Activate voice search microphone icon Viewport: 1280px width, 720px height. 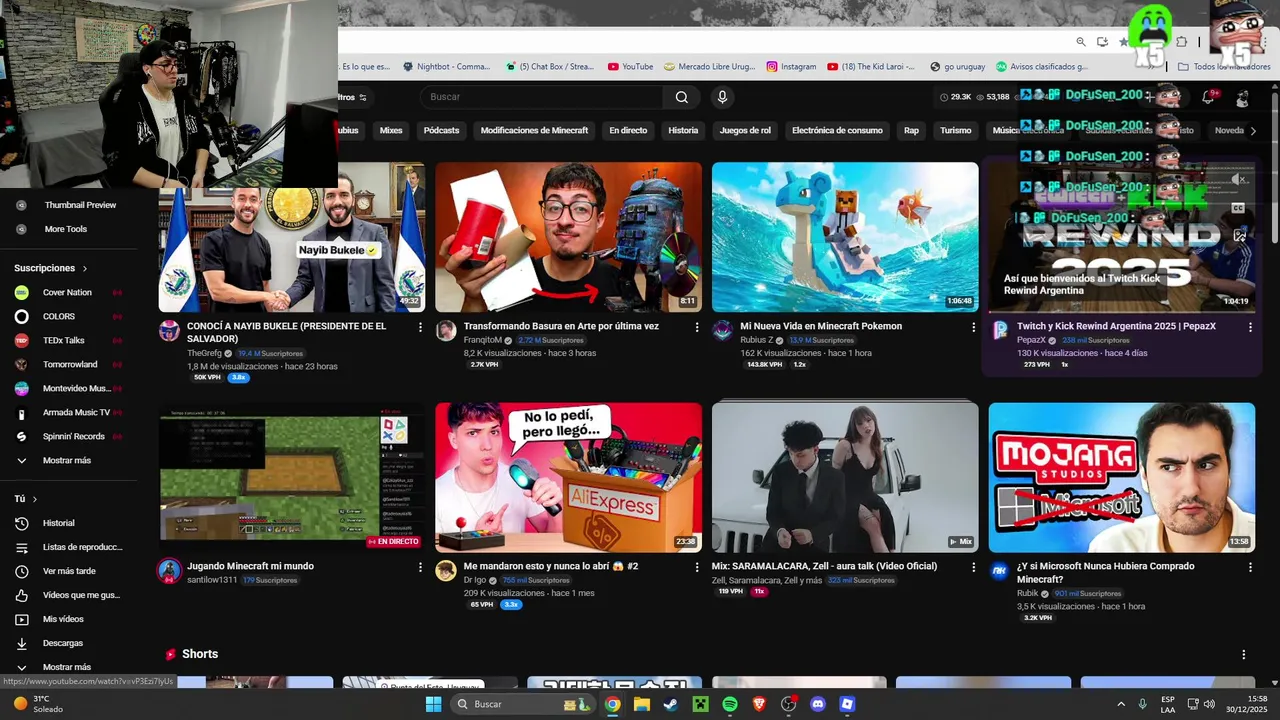point(722,97)
